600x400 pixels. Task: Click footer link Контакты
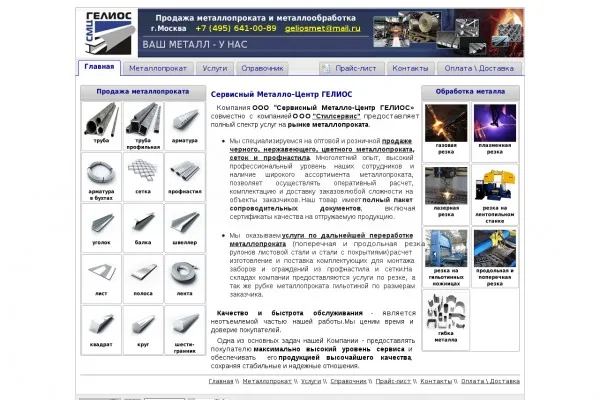(436, 381)
